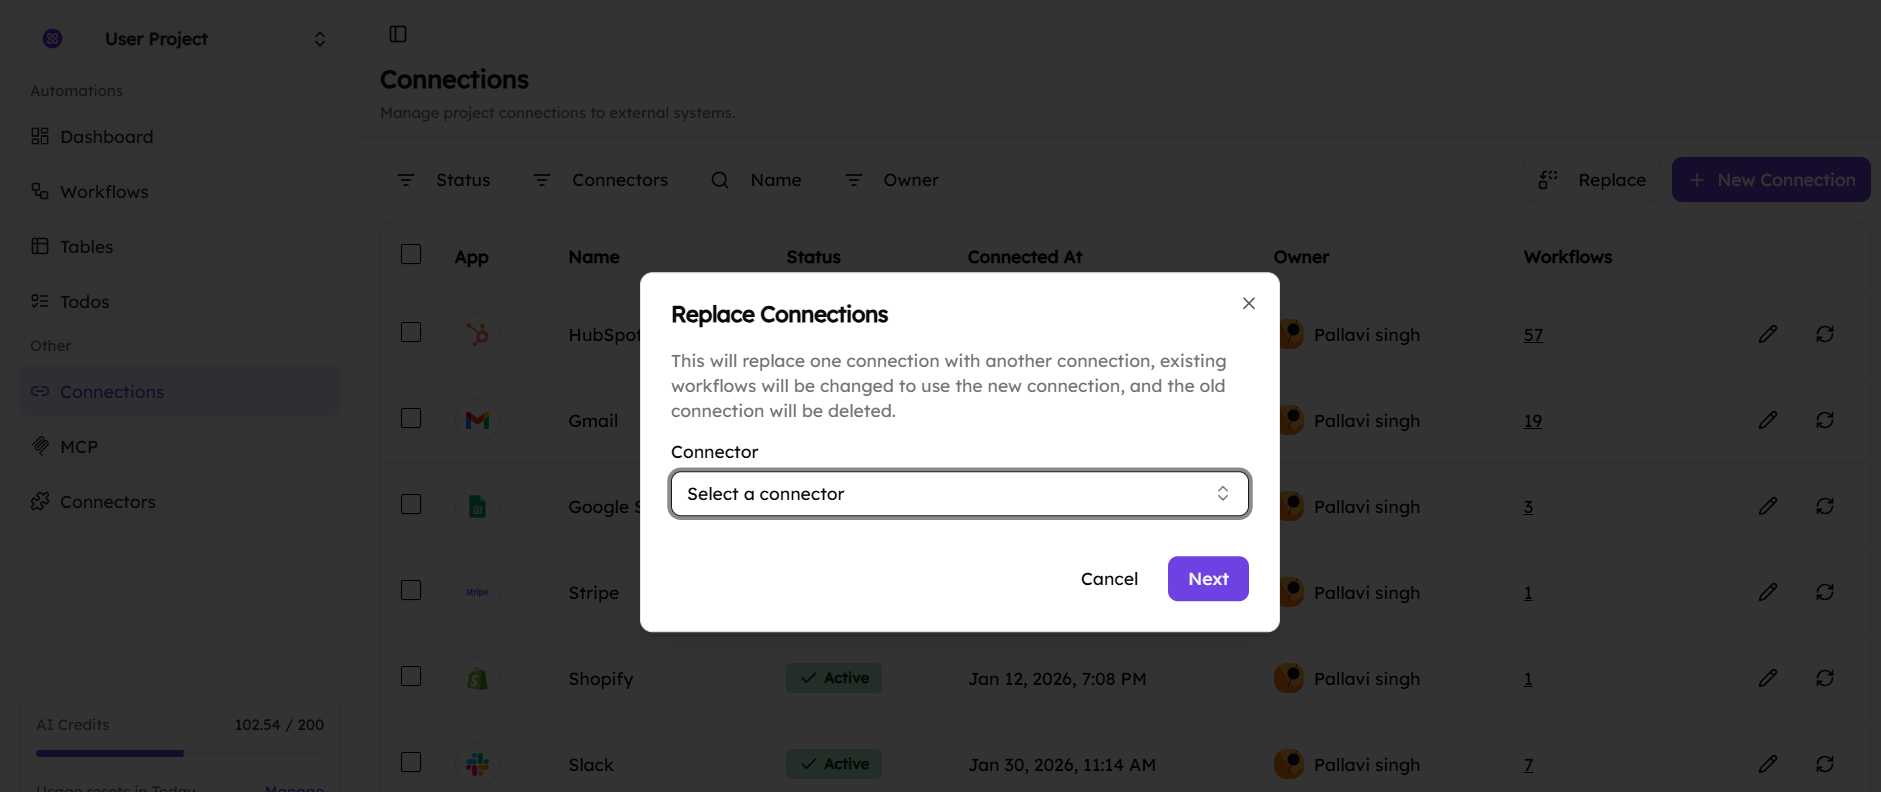
Task: Click the Shopify app icon
Action: [478, 679]
